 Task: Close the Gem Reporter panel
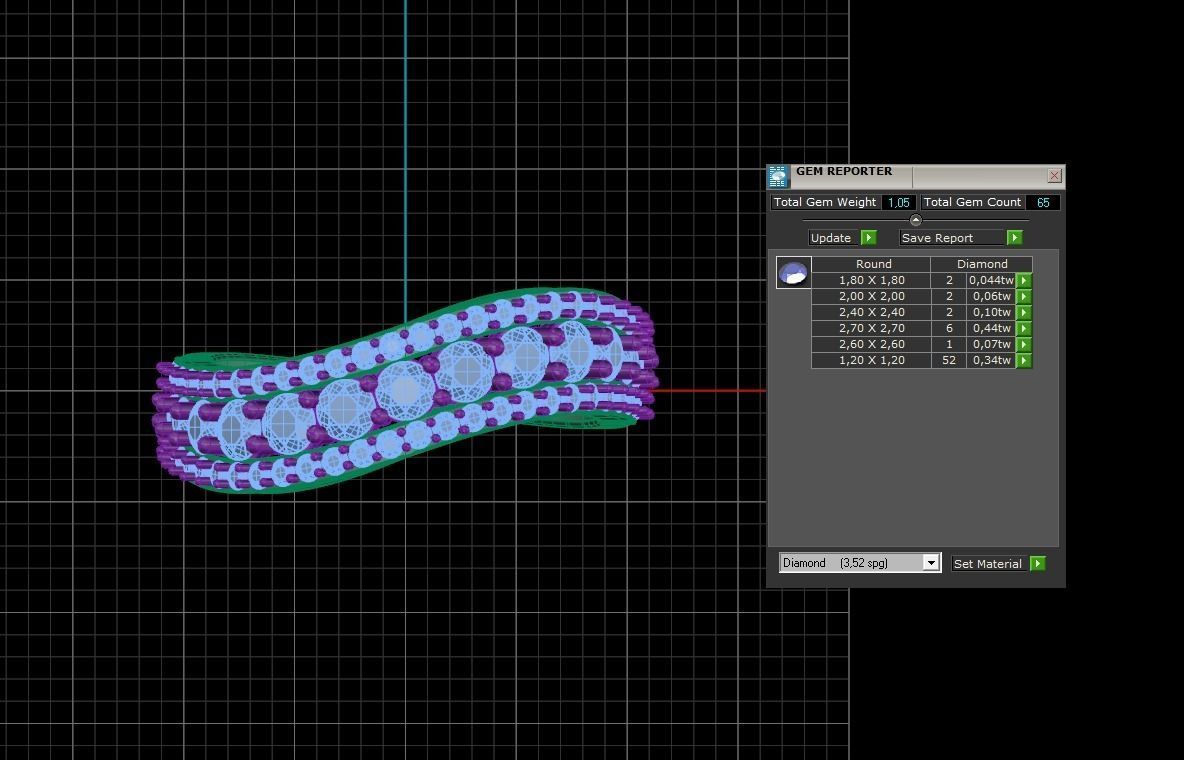point(1054,176)
